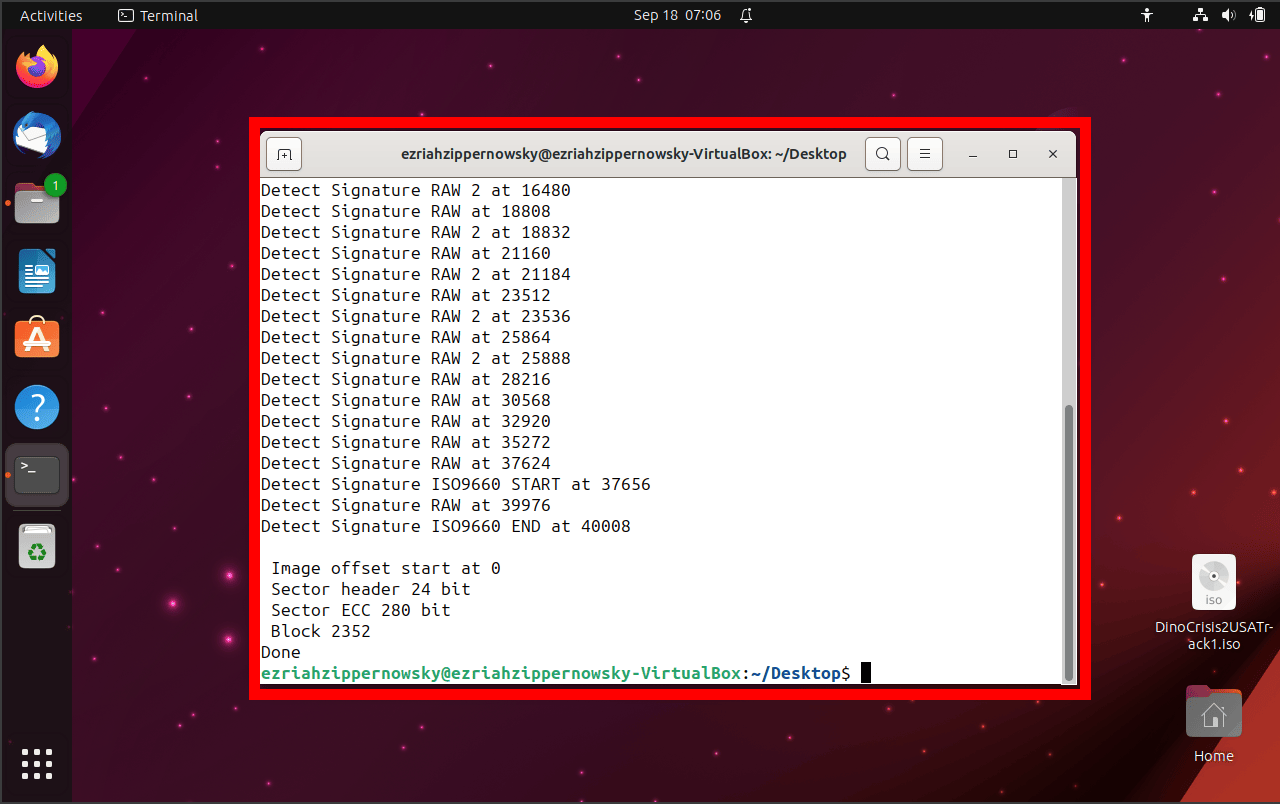Open a new terminal tab
The height and width of the screenshot is (804, 1280).
pyautogui.click(x=283, y=154)
